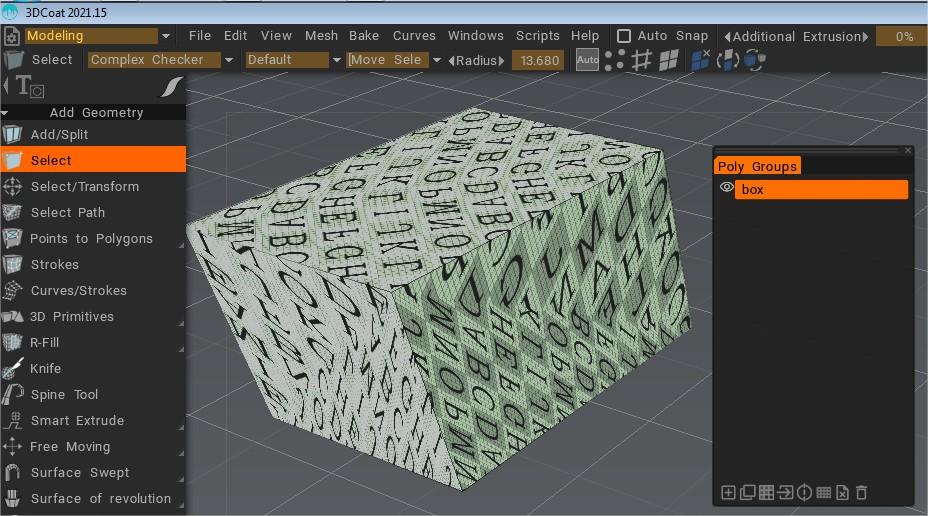Click the add new poly group icon
928x516 pixels.
click(728, 492)
